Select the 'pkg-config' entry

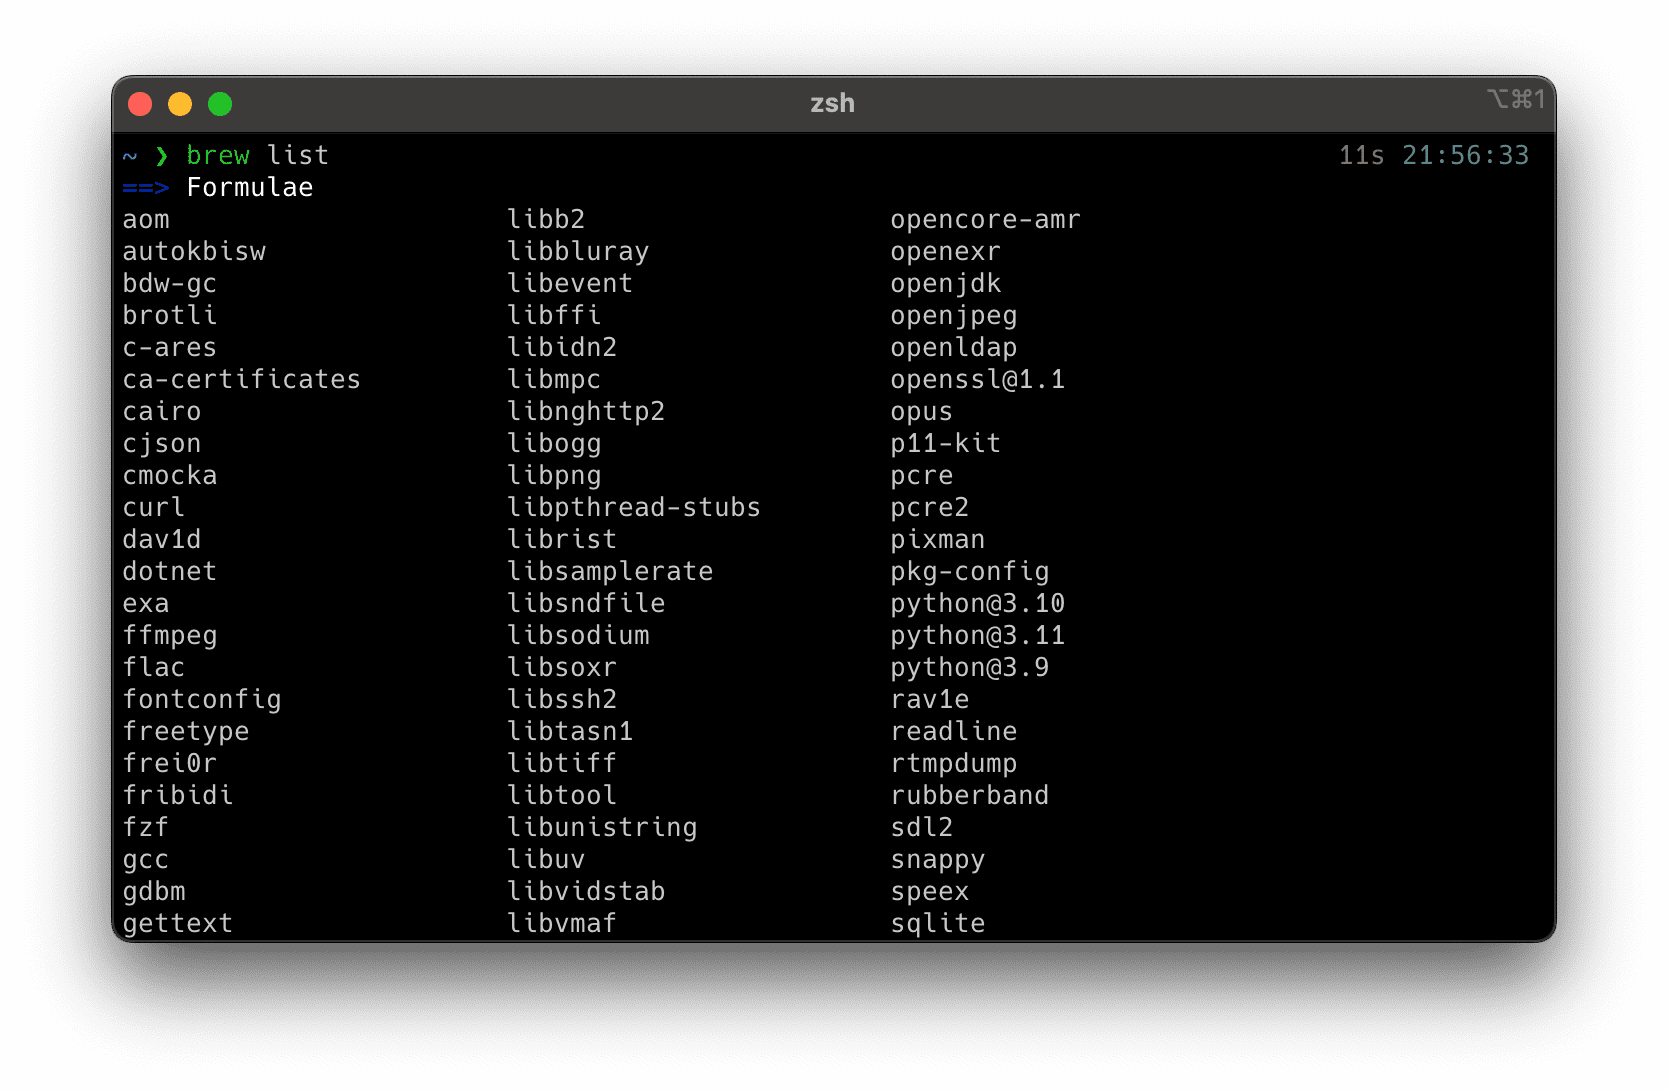pyautogui.click(x=970, y=572)
